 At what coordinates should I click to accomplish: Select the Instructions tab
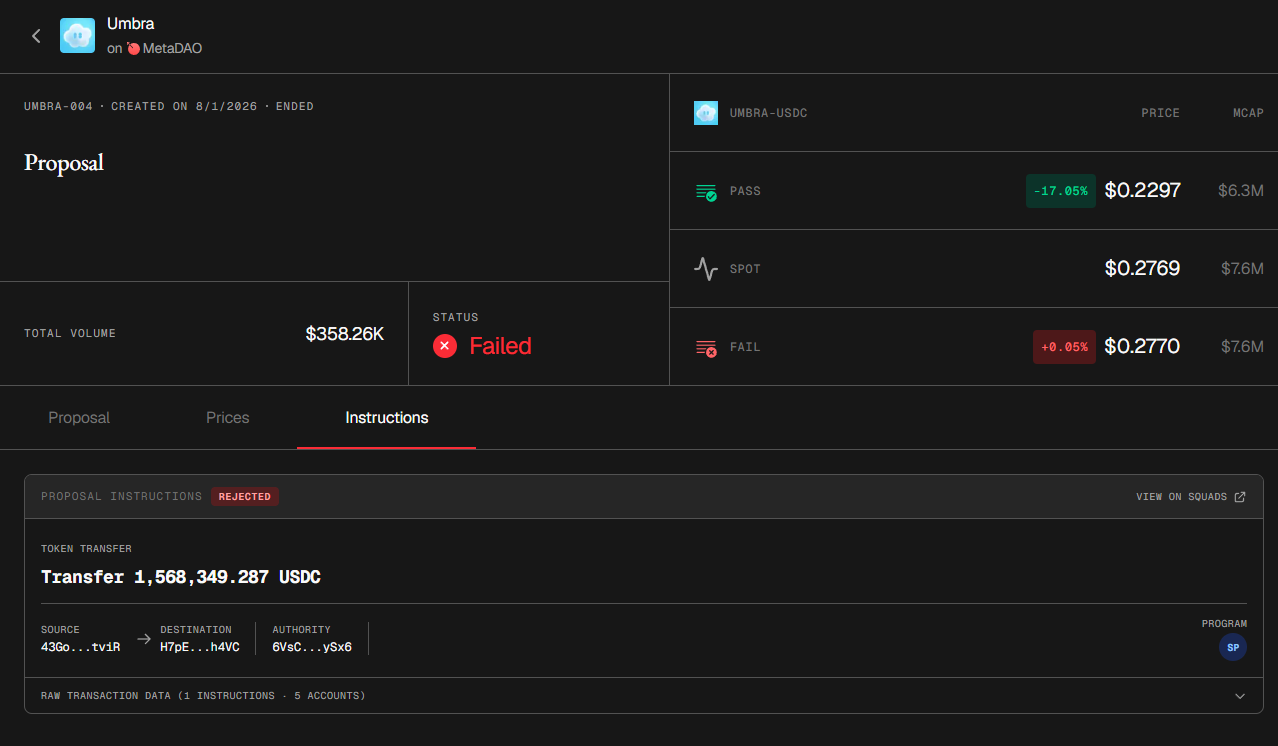[387, 418]
